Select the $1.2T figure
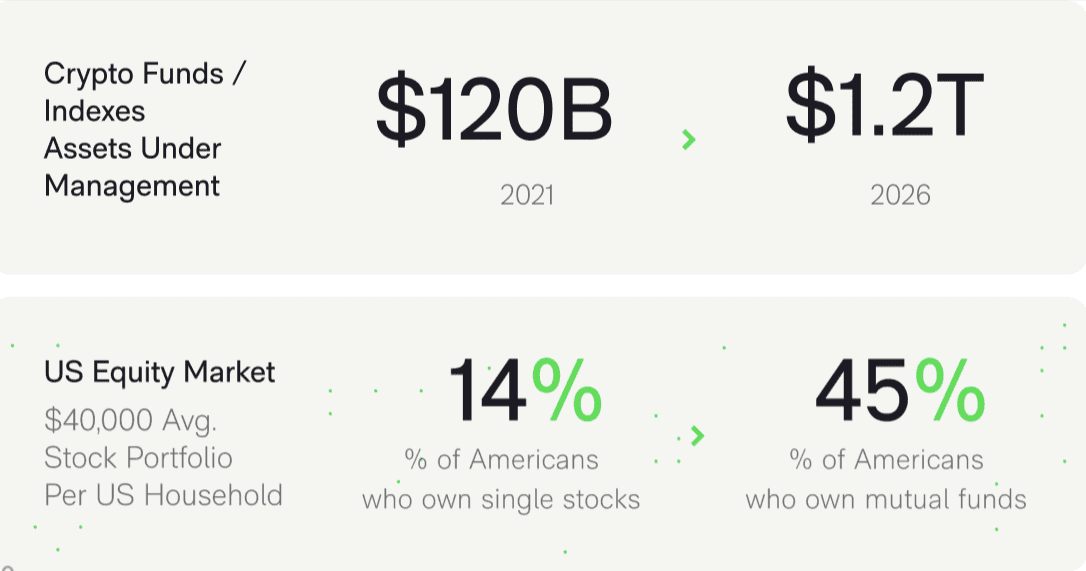Viewport: 1086px width, 571px height. [x=884, y=105]
